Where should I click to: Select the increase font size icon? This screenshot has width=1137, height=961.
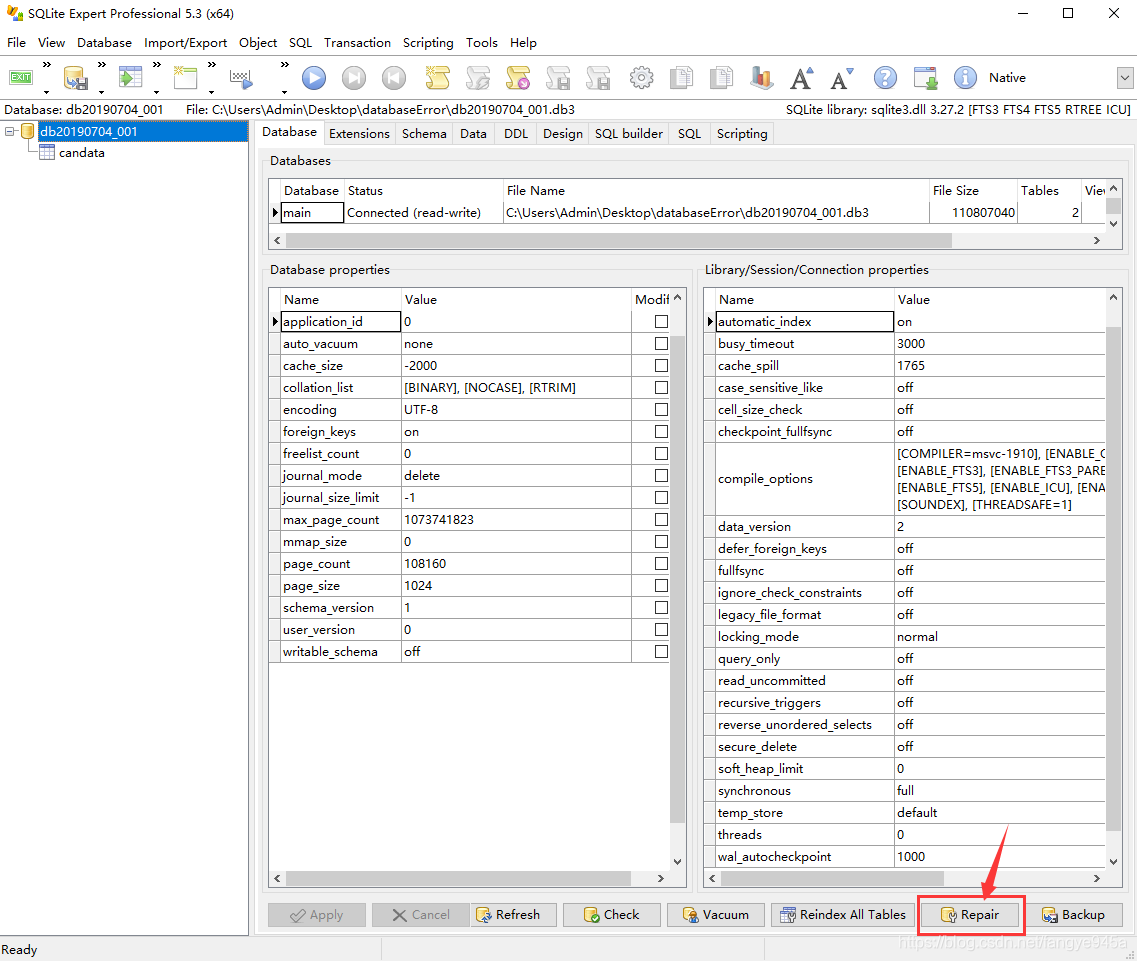800,77
